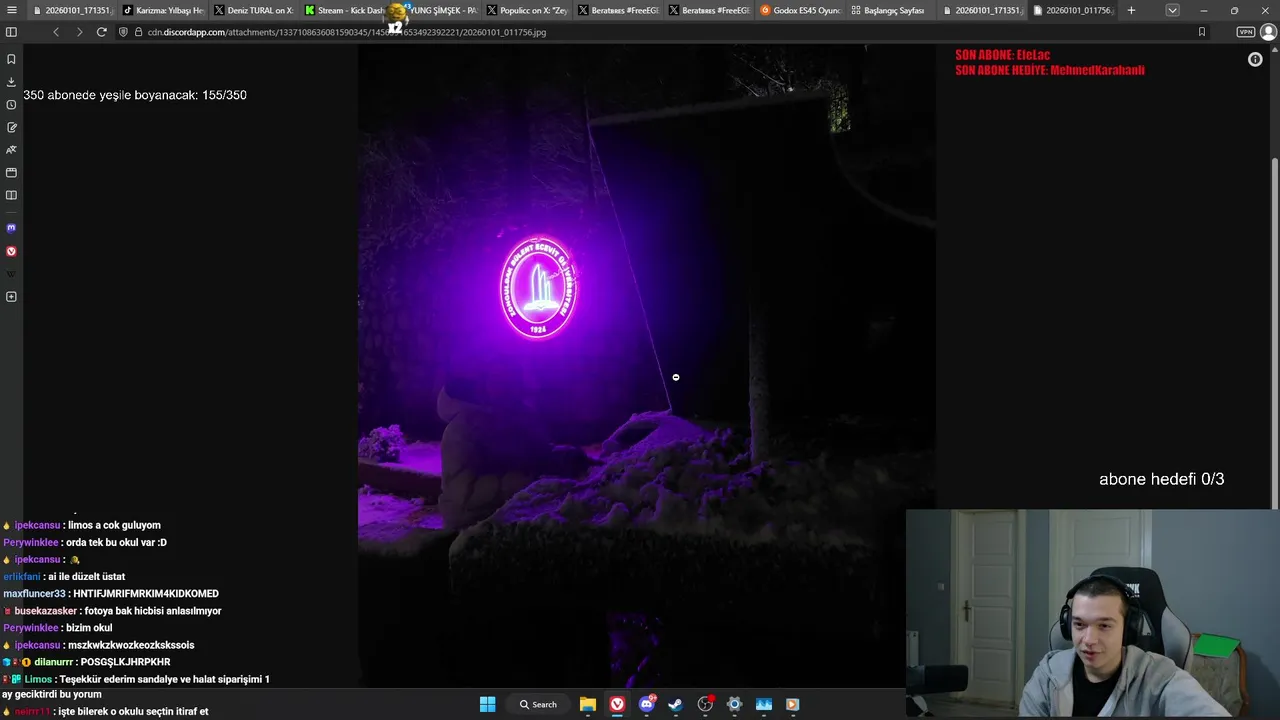Image resolution: width=1280 pixels, height=720 pixels.
Task: Switch to the Karizma: Yılbaşı TikTok tab
Action: (163, 10)
